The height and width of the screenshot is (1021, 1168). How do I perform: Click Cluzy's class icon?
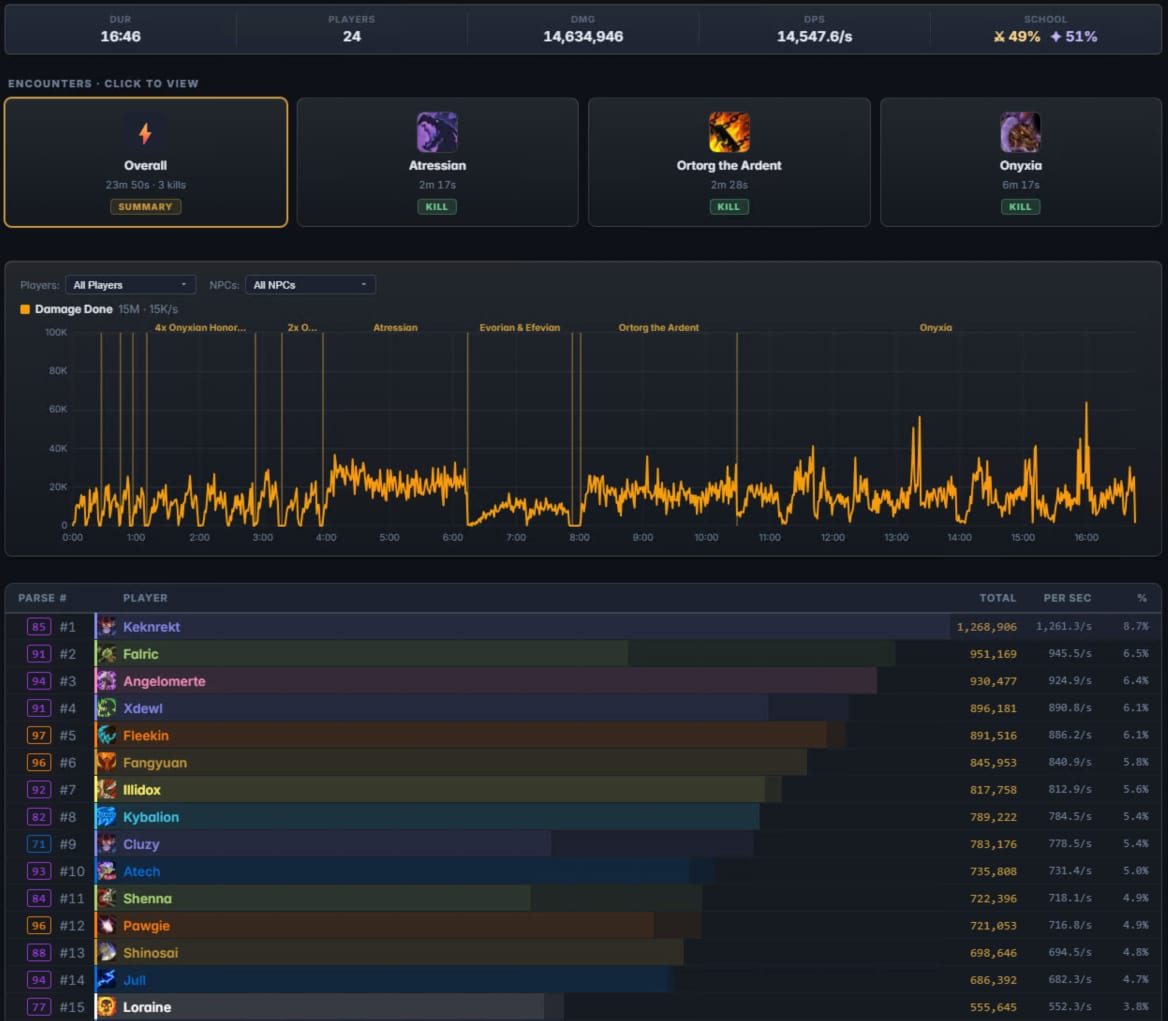pyautogui.click(x=107, y=845)
